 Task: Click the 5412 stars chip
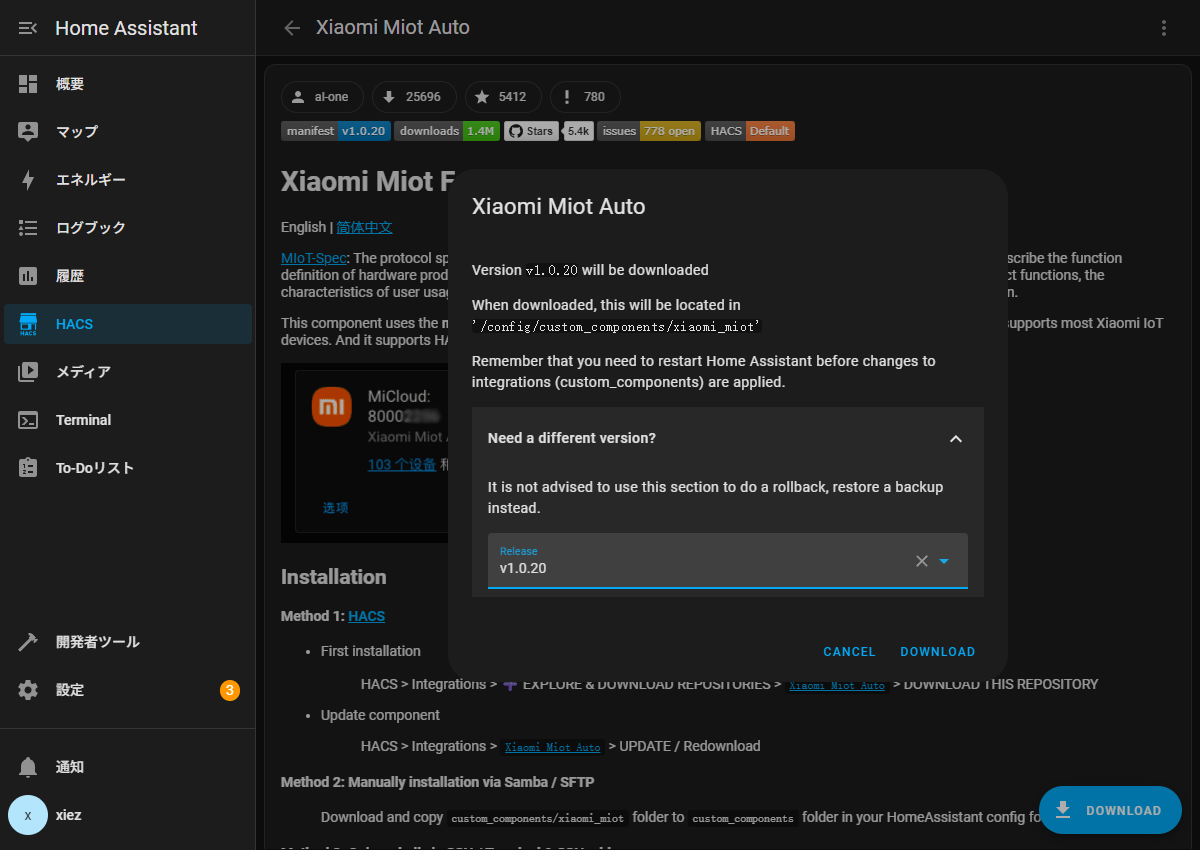click(503, 97)
